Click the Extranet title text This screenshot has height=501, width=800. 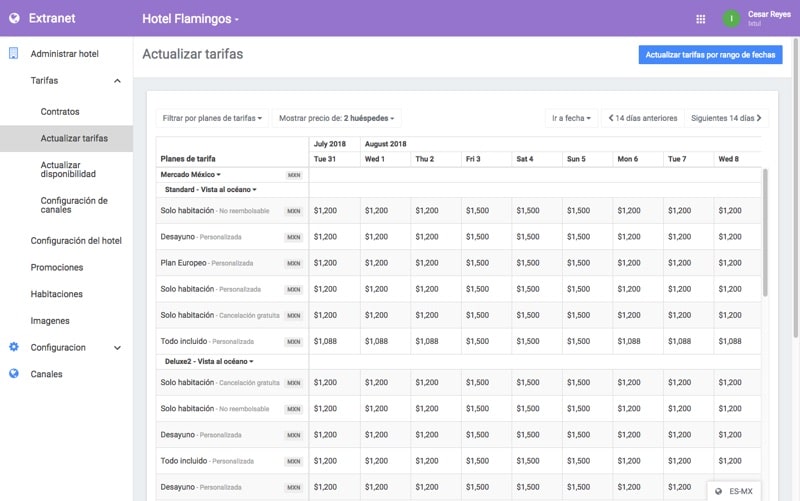click(52, 18)
